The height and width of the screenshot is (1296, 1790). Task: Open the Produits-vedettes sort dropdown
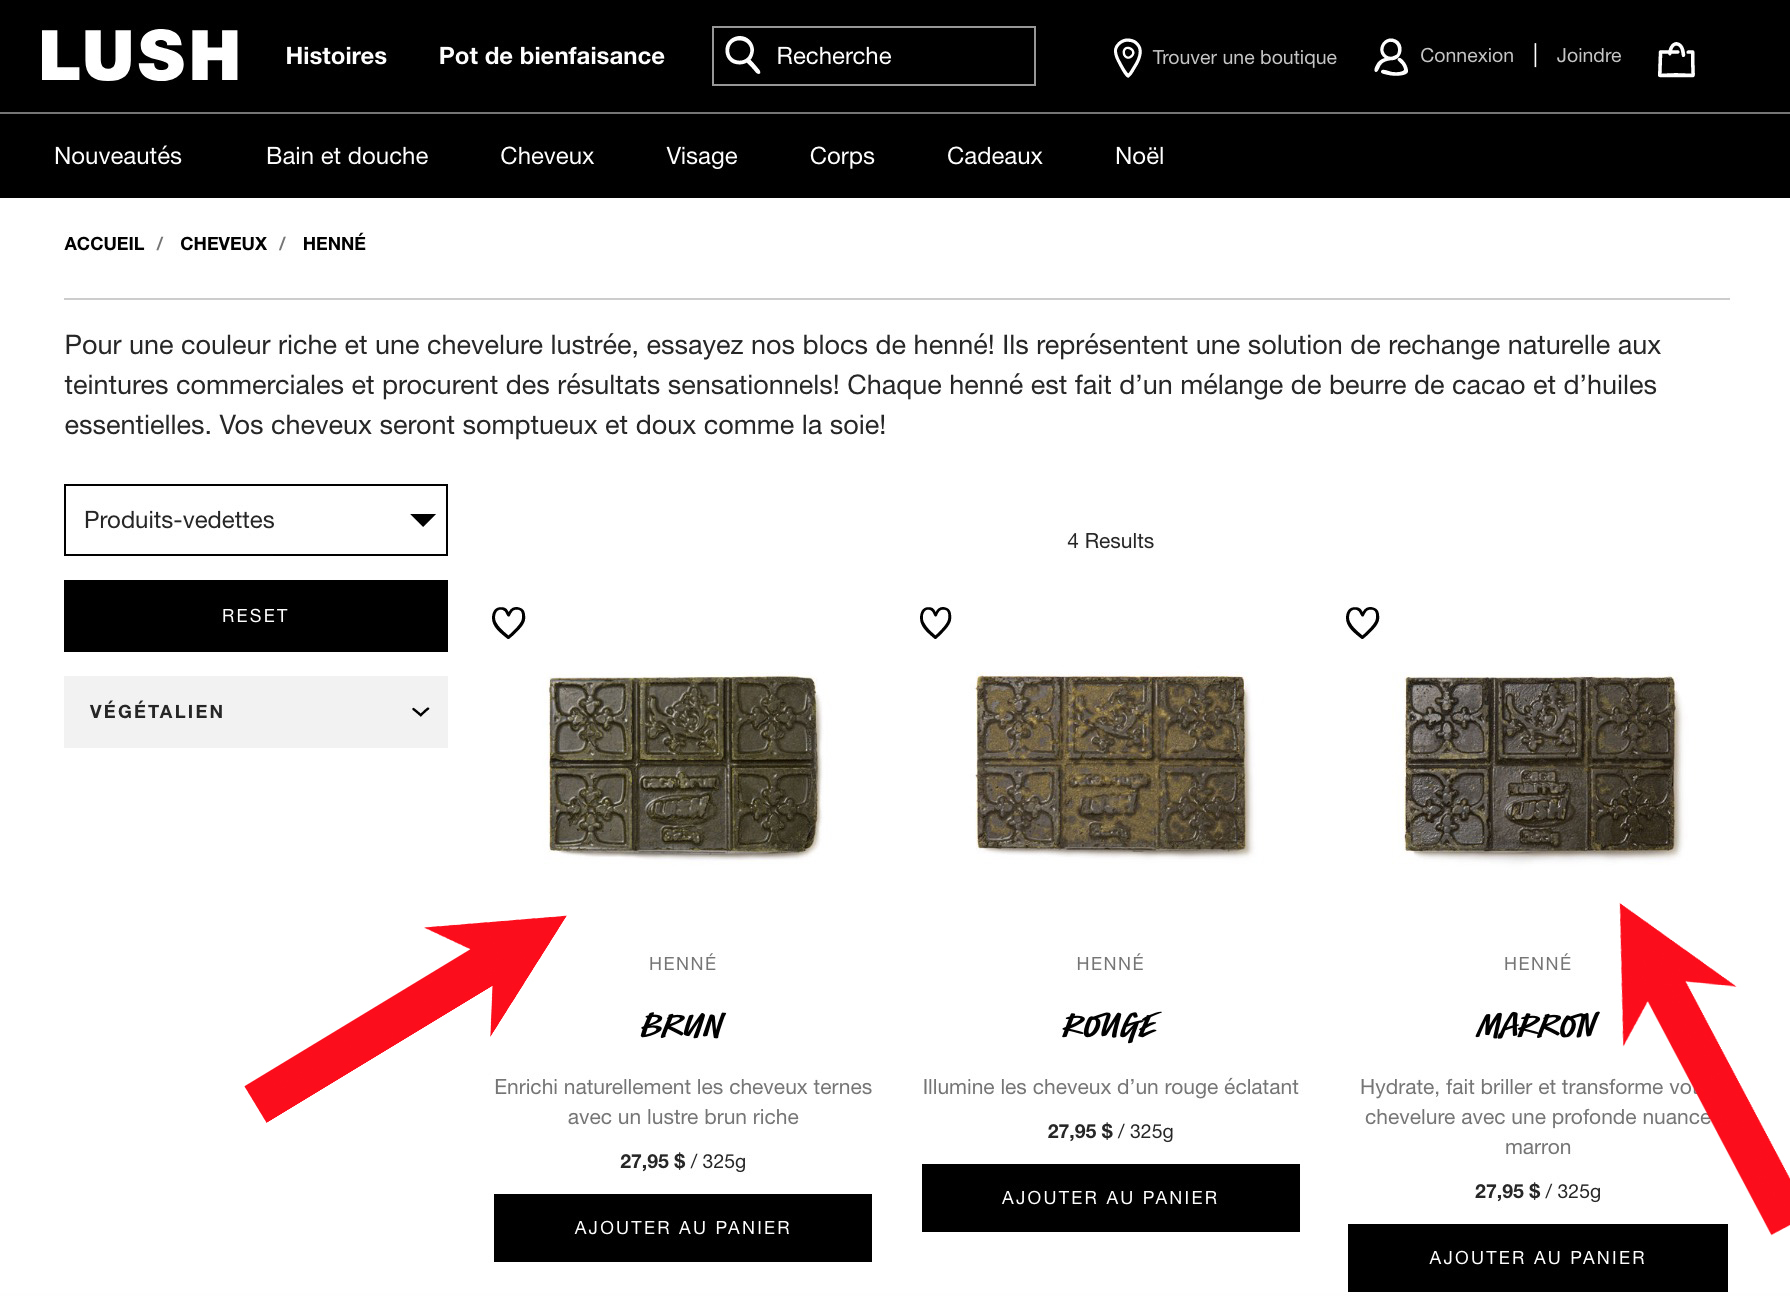[x=256, y=520]
